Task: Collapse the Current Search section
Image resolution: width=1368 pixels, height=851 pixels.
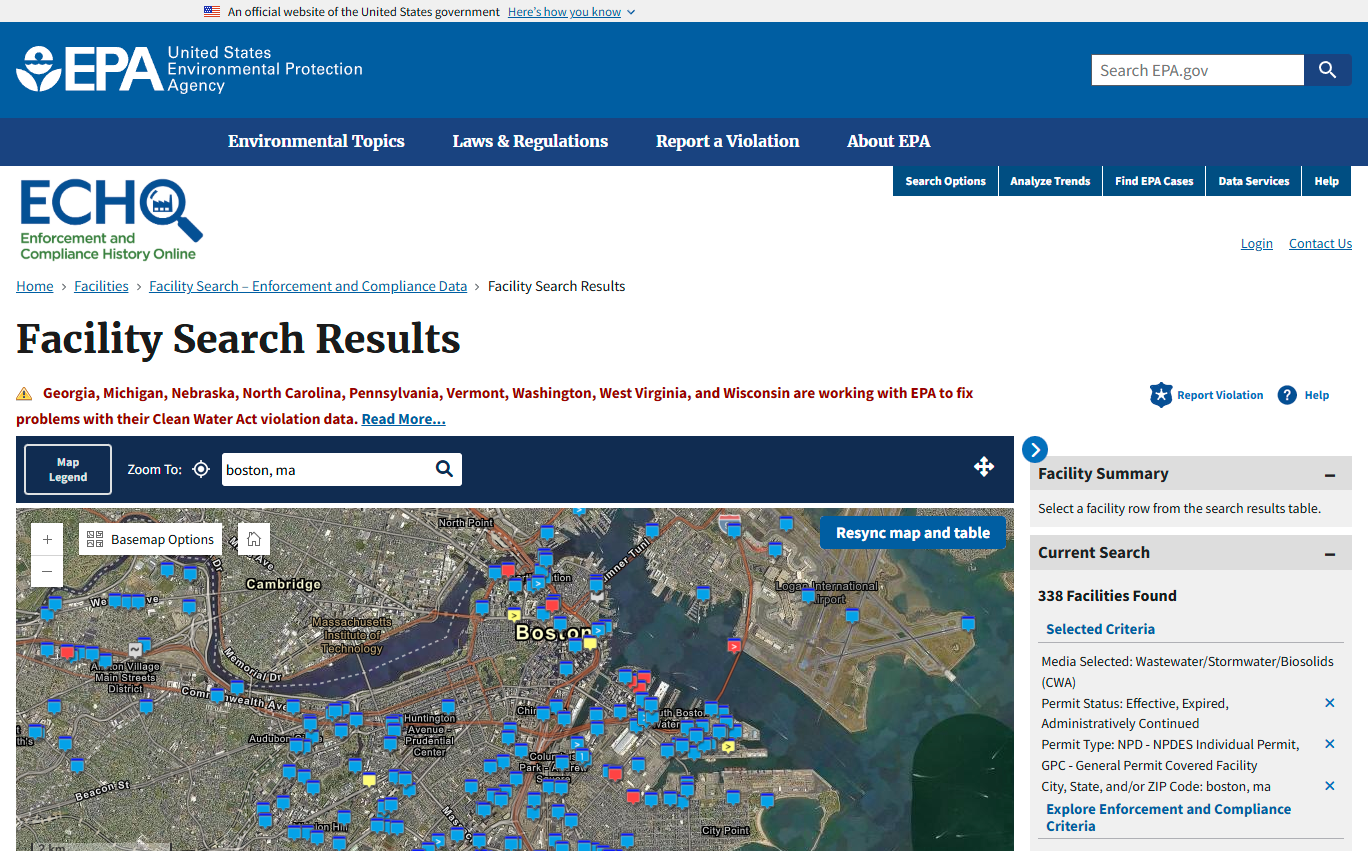Action: tap(1330, 554)
